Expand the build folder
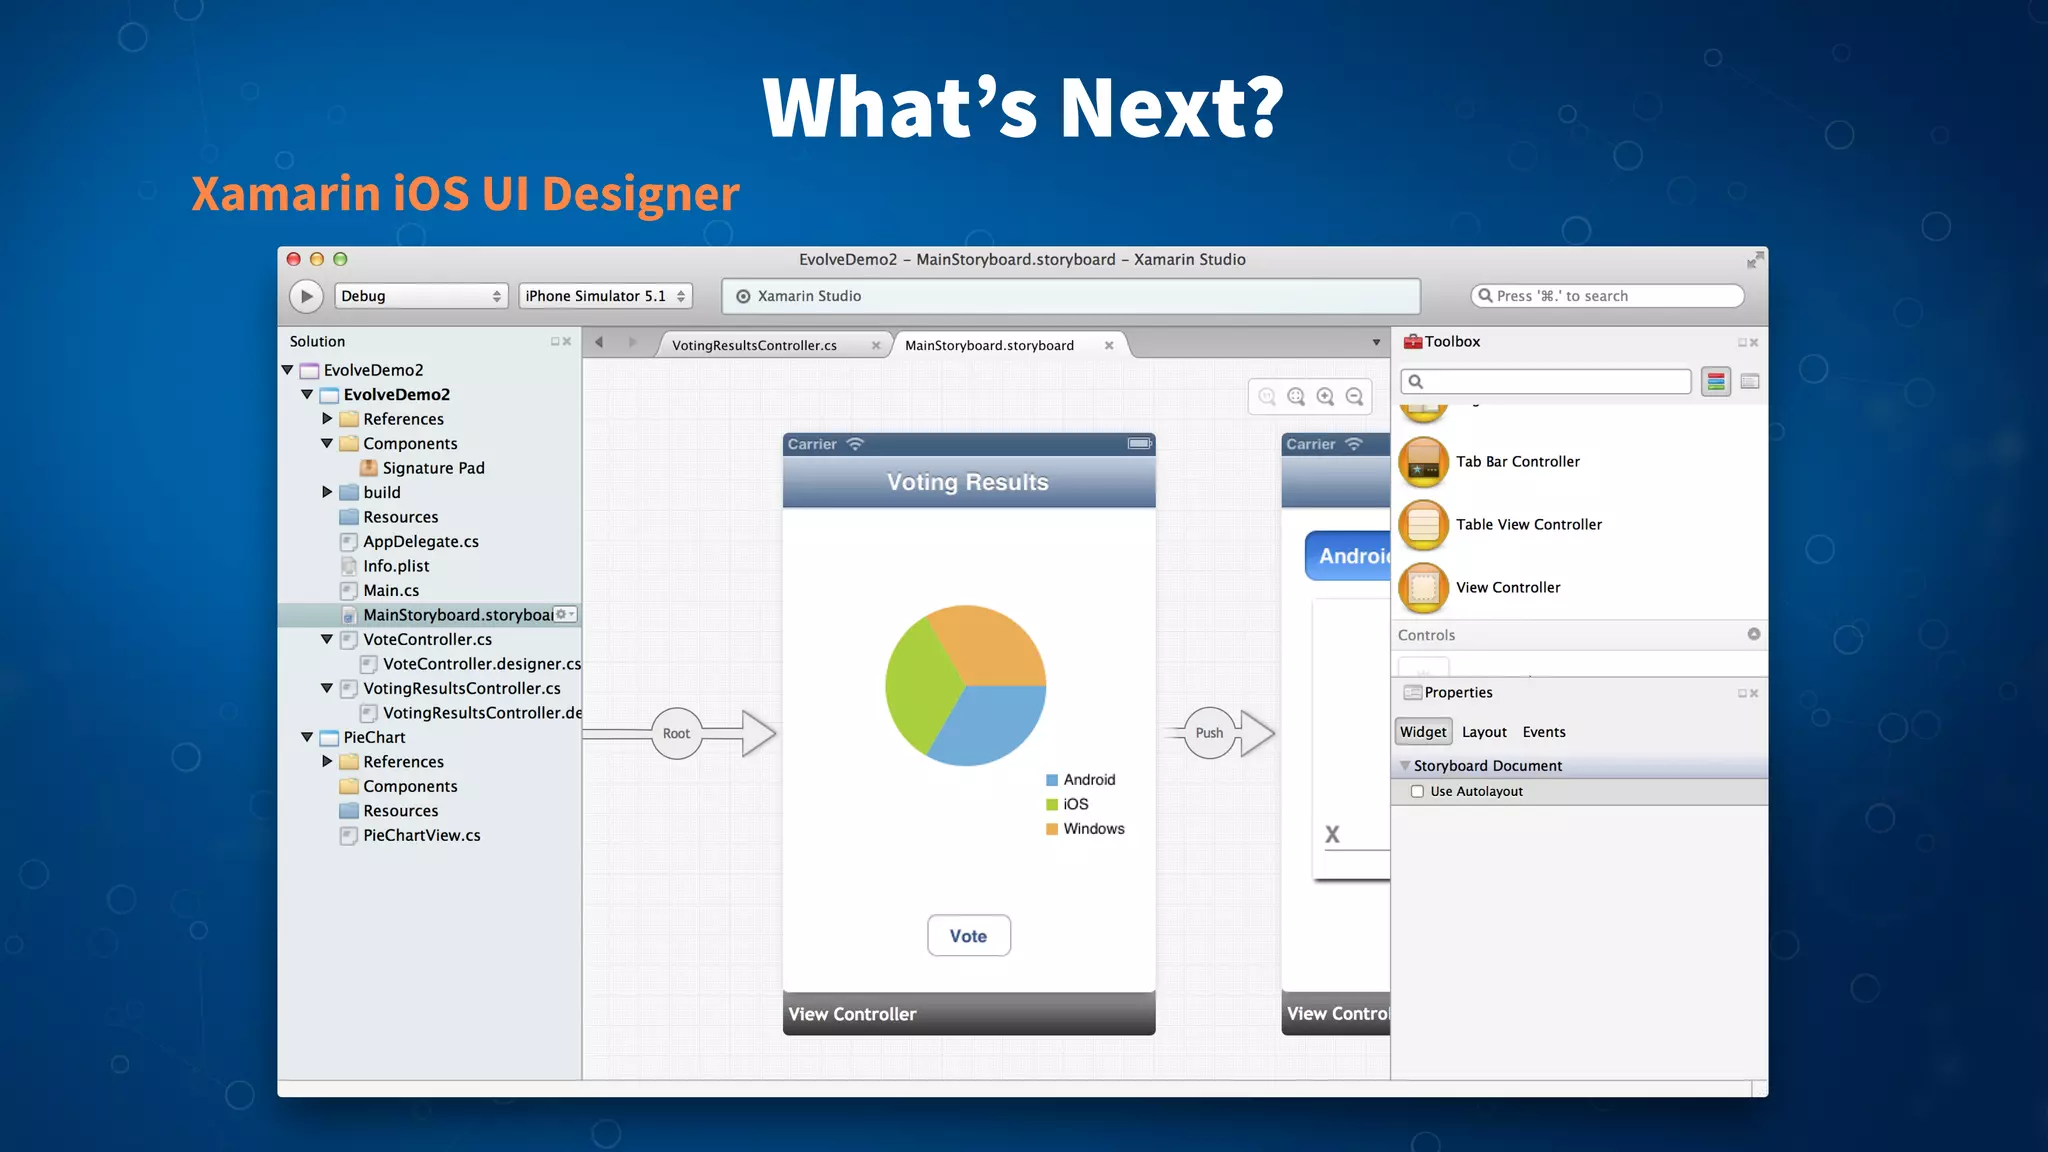Screen dimensions: 2048x1152 (x=326, y=492)
